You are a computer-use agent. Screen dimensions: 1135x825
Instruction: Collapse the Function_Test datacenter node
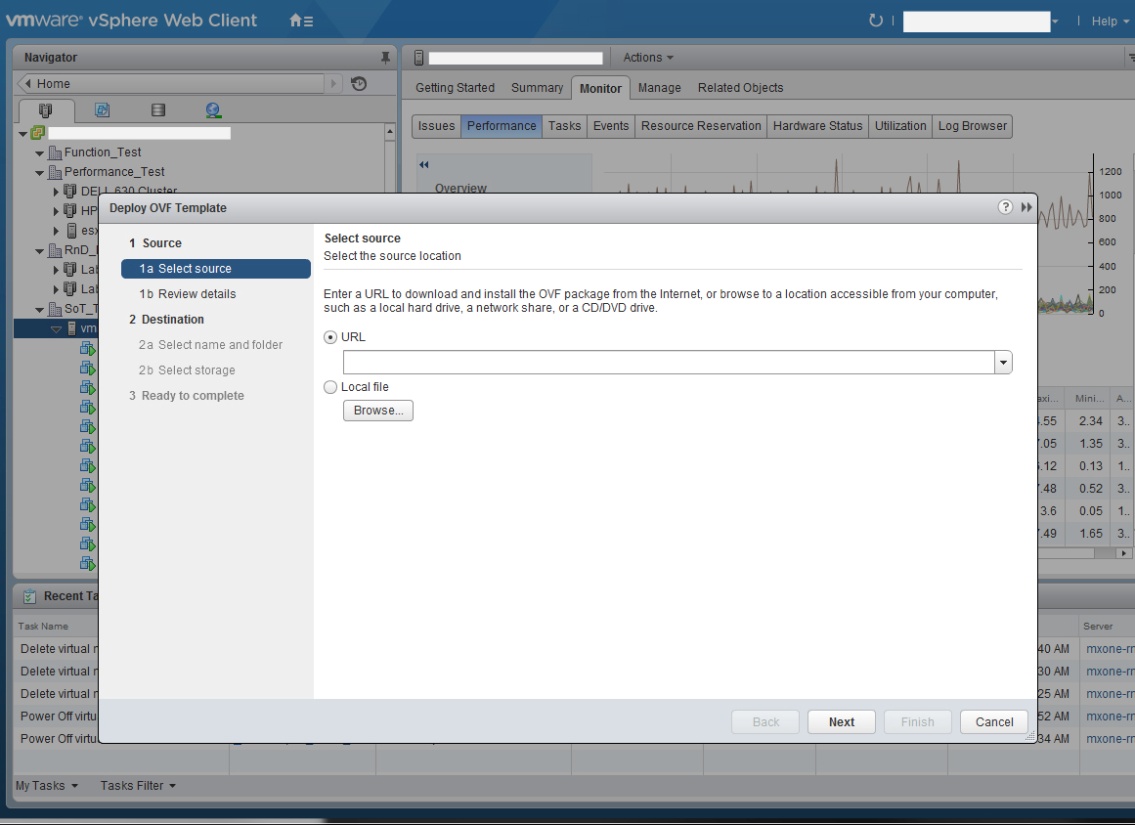click(x=40, y=153)
